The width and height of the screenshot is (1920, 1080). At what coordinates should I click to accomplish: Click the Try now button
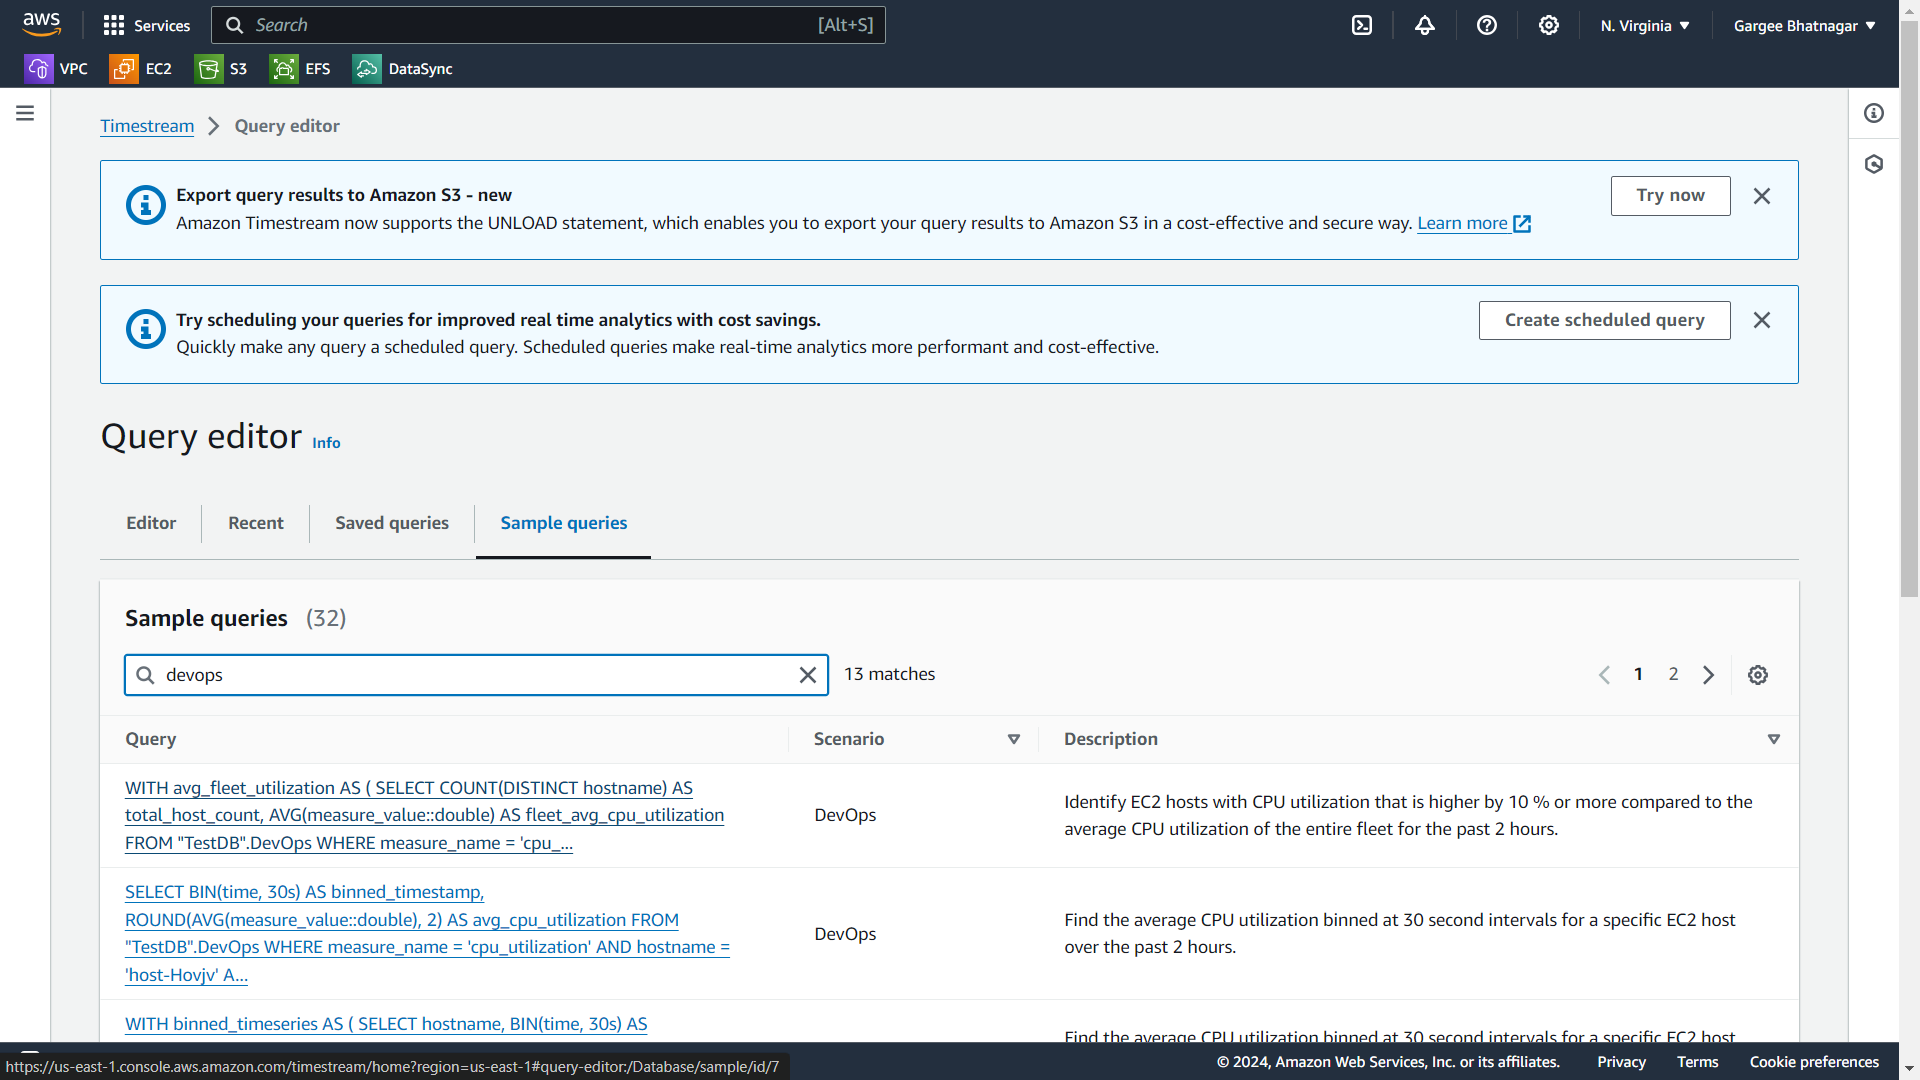(x=1669, y=195)
